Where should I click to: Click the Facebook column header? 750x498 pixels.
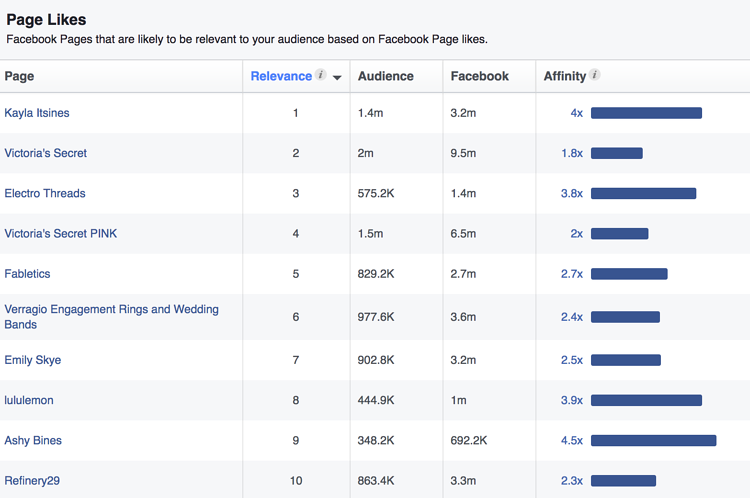[479, 76]
